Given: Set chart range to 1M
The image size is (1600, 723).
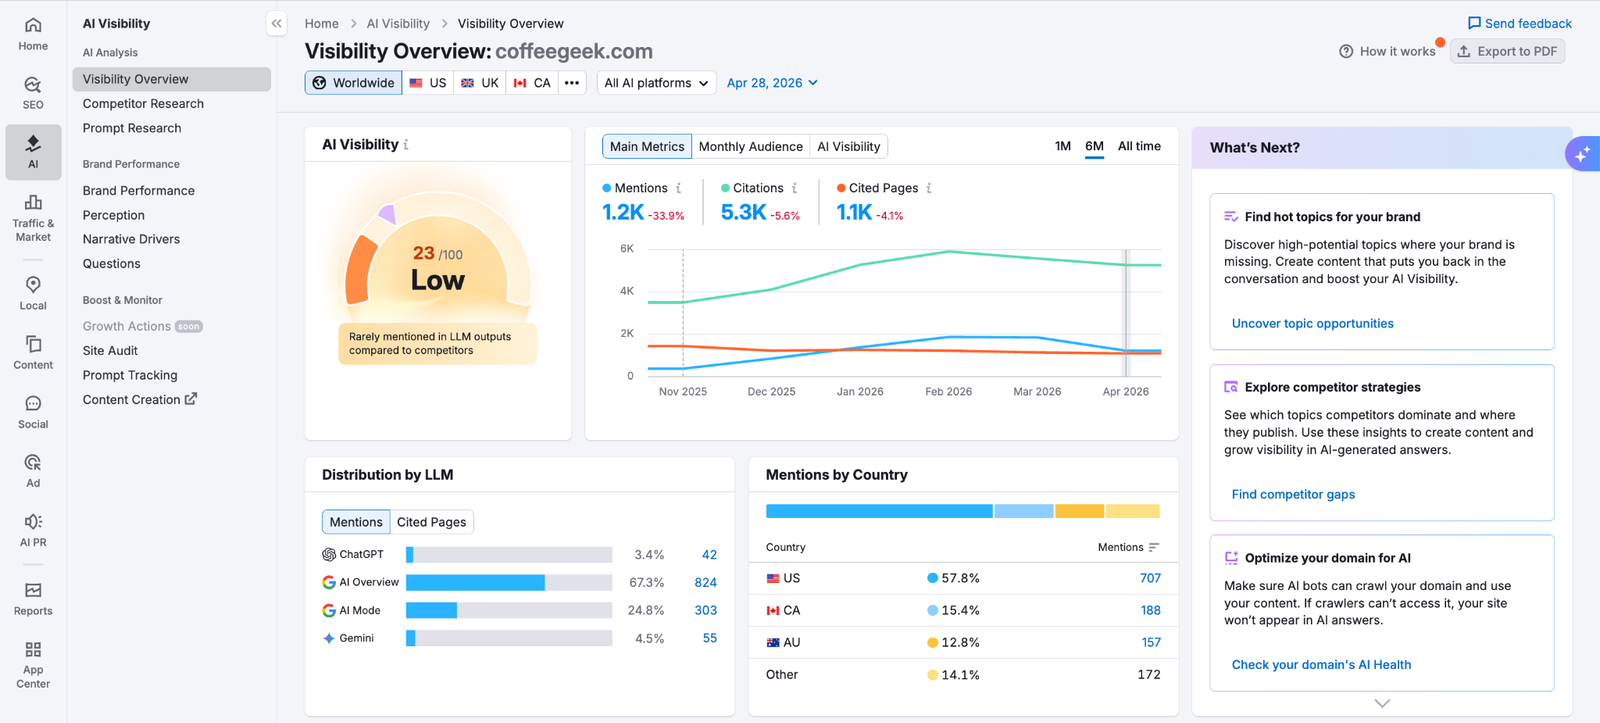Looking at the screenshot, I should [1063, 146].
